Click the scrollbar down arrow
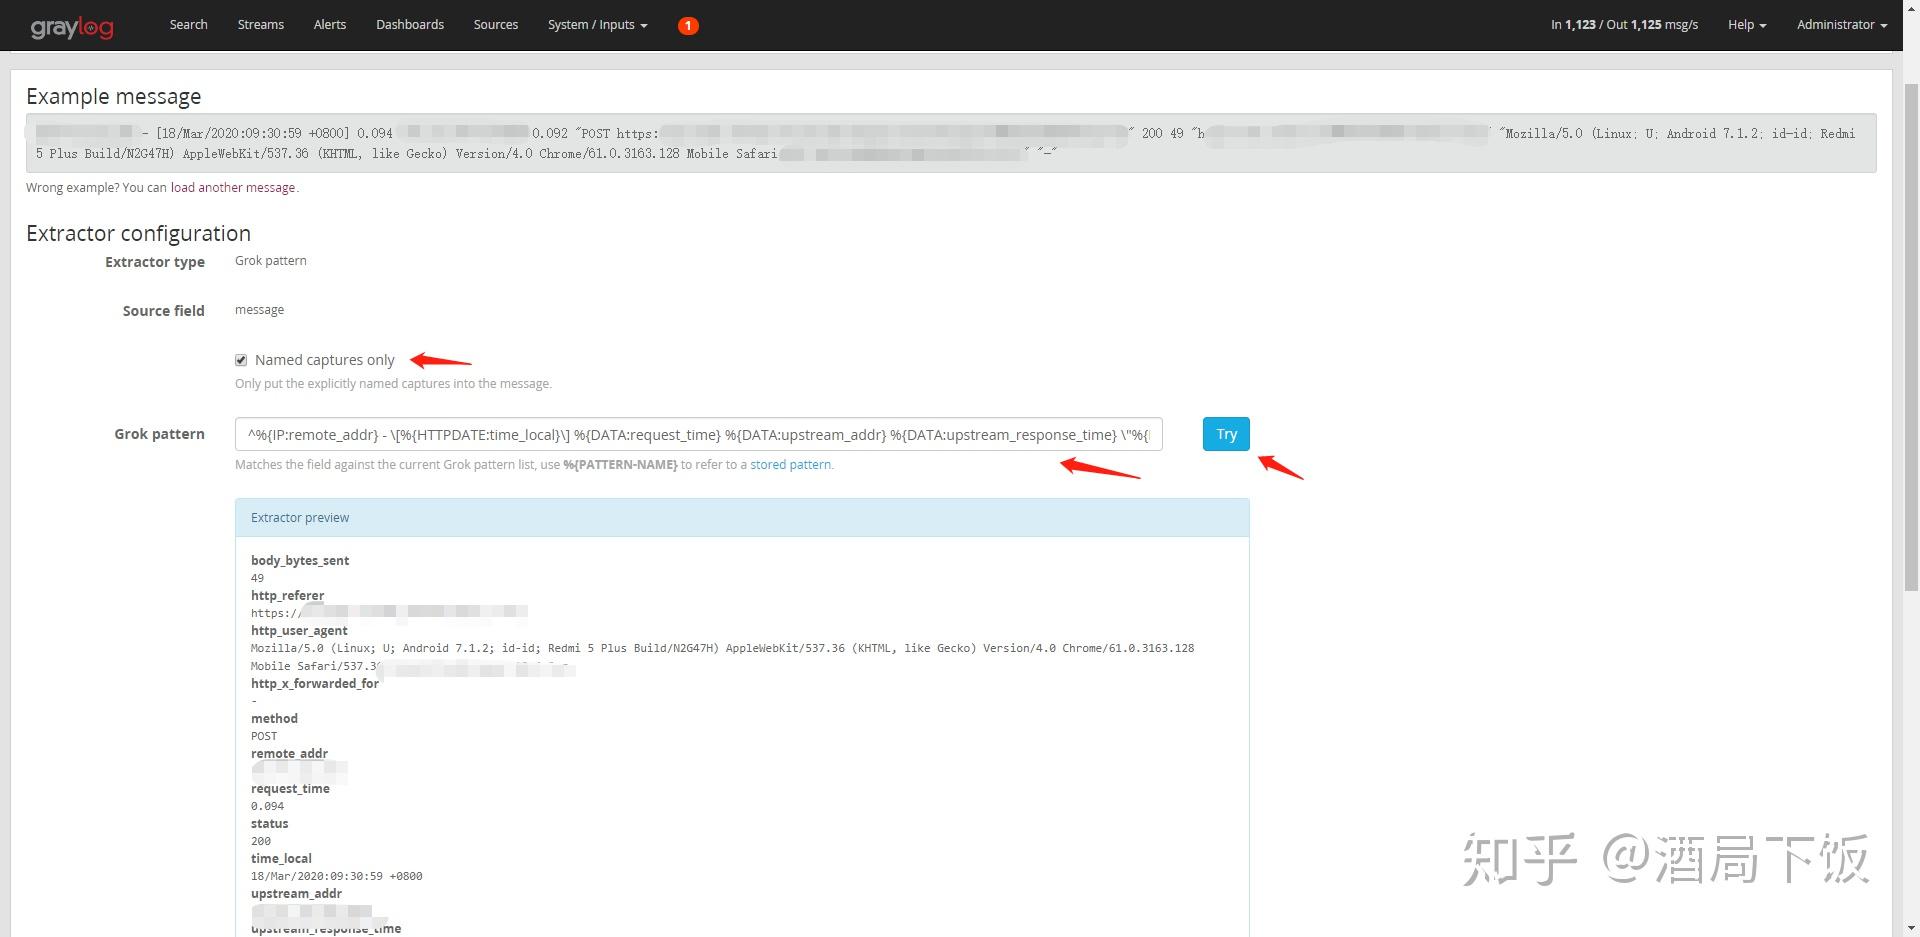 click(1911, 927)
